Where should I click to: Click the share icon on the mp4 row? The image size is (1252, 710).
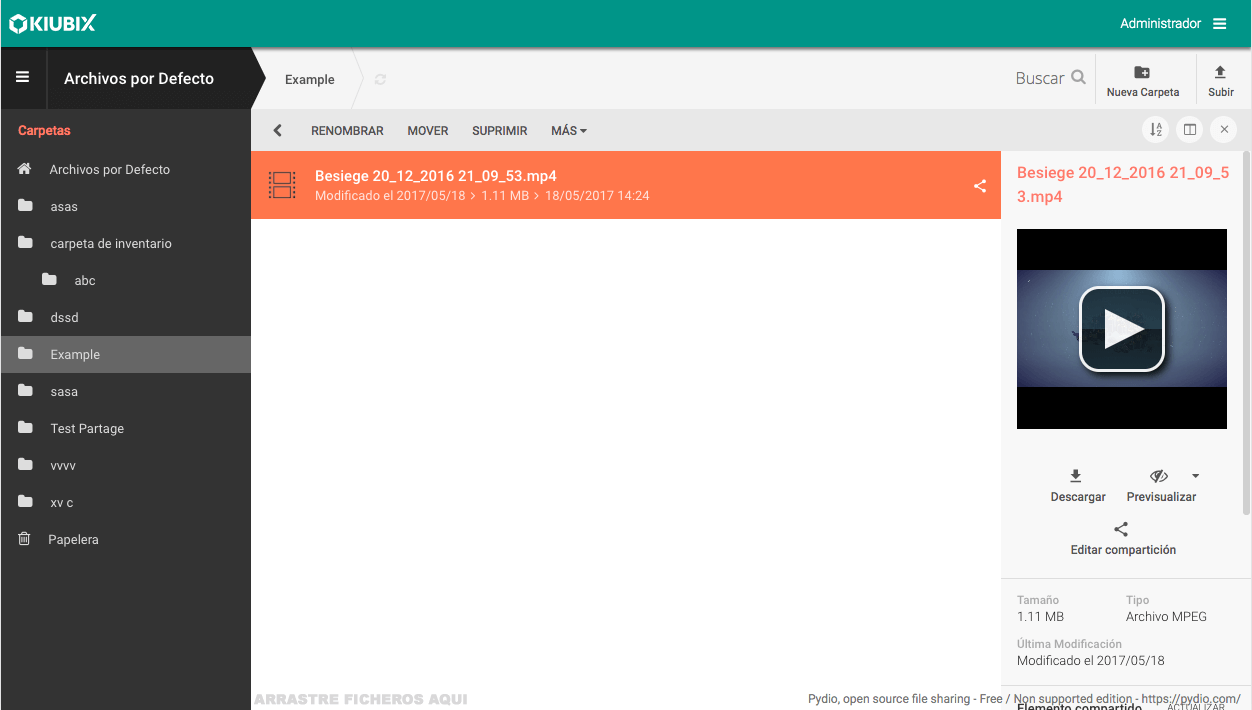[980, 185]
